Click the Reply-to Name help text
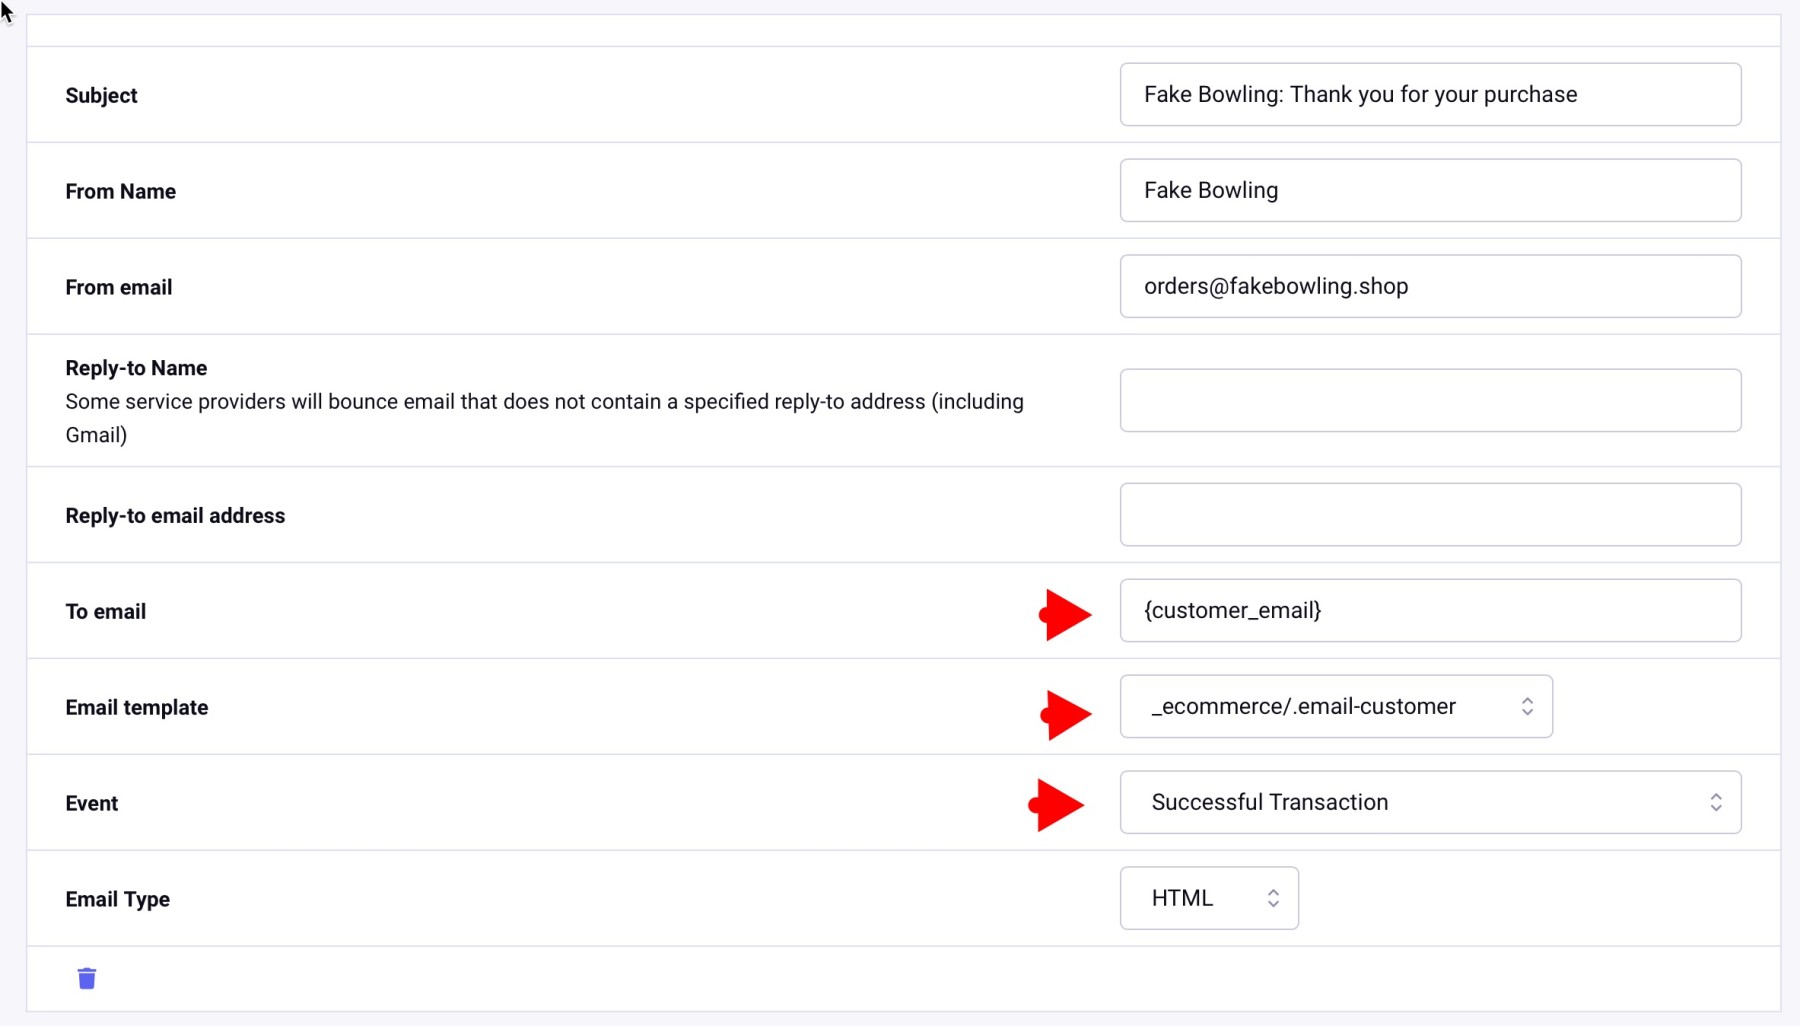Screen dimensions: 1800x1026 click(x=544, y=418)
